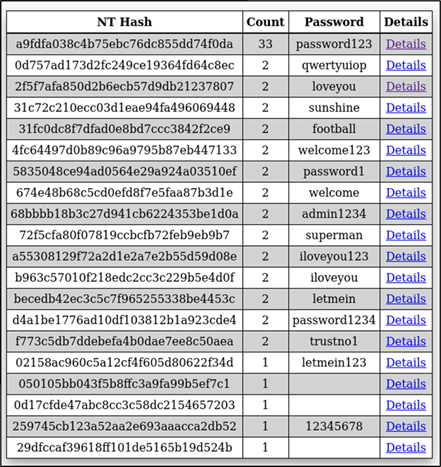The width and height of the screenshot is (441, 467).
Task: Open Details link for football row
Action: click(406, 129)
